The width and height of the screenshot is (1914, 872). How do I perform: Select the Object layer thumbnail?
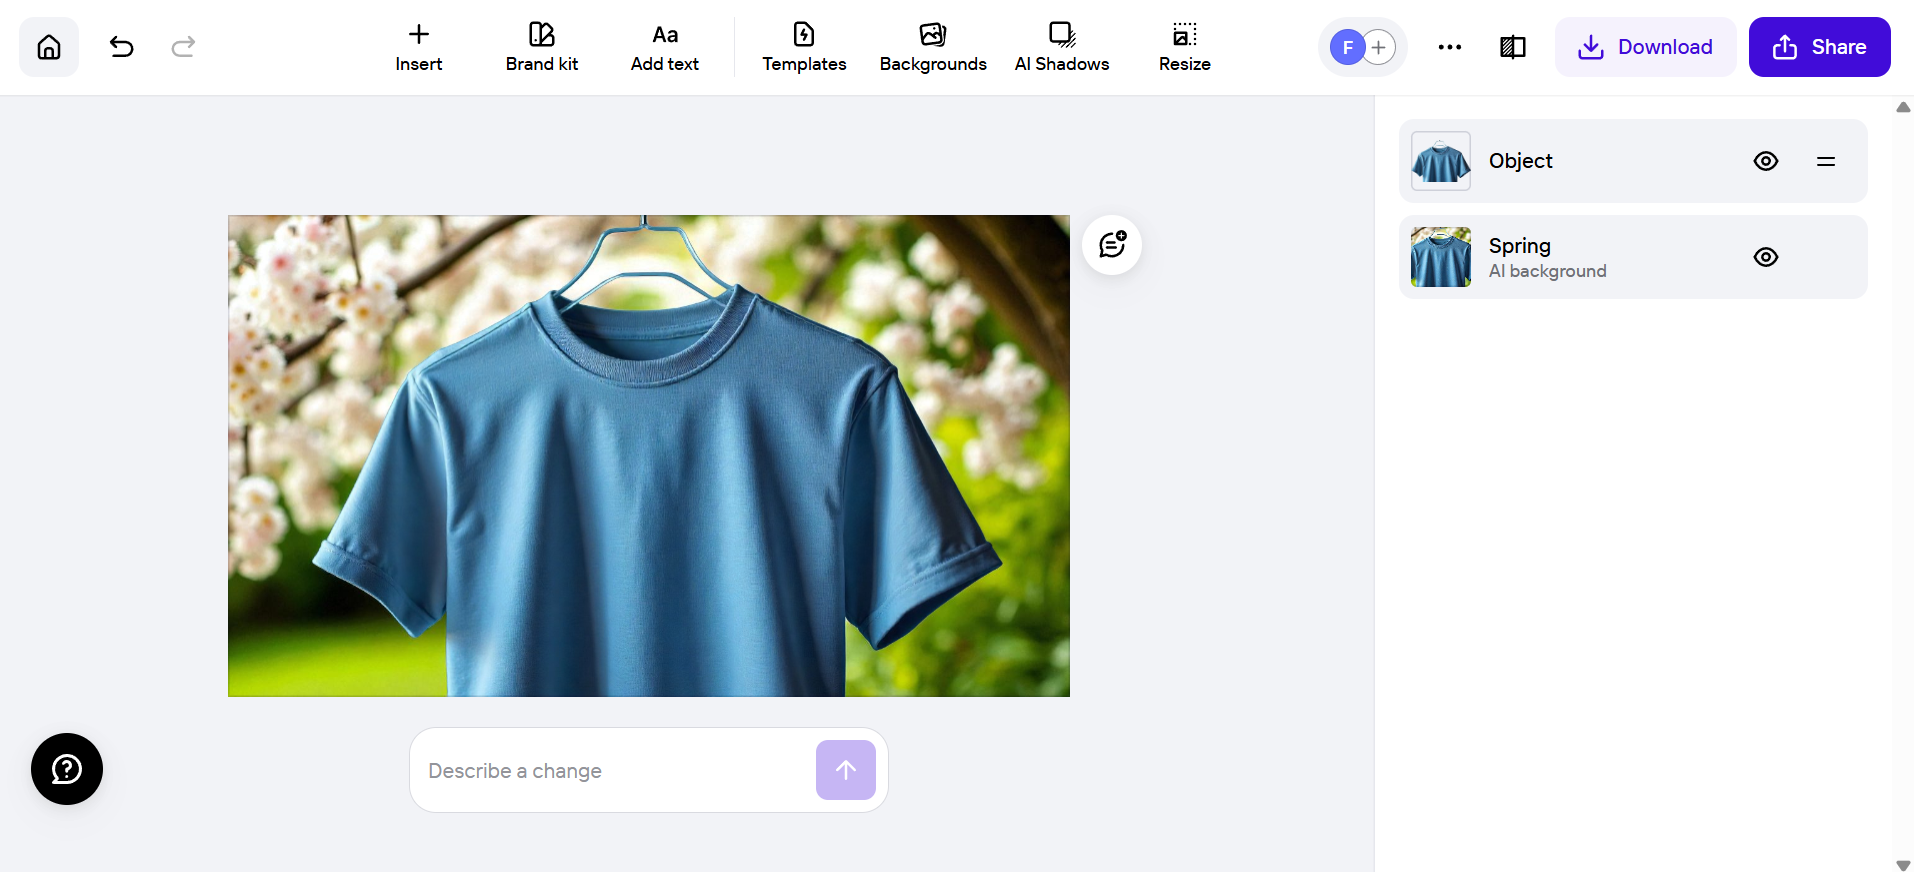(1440, 161)
